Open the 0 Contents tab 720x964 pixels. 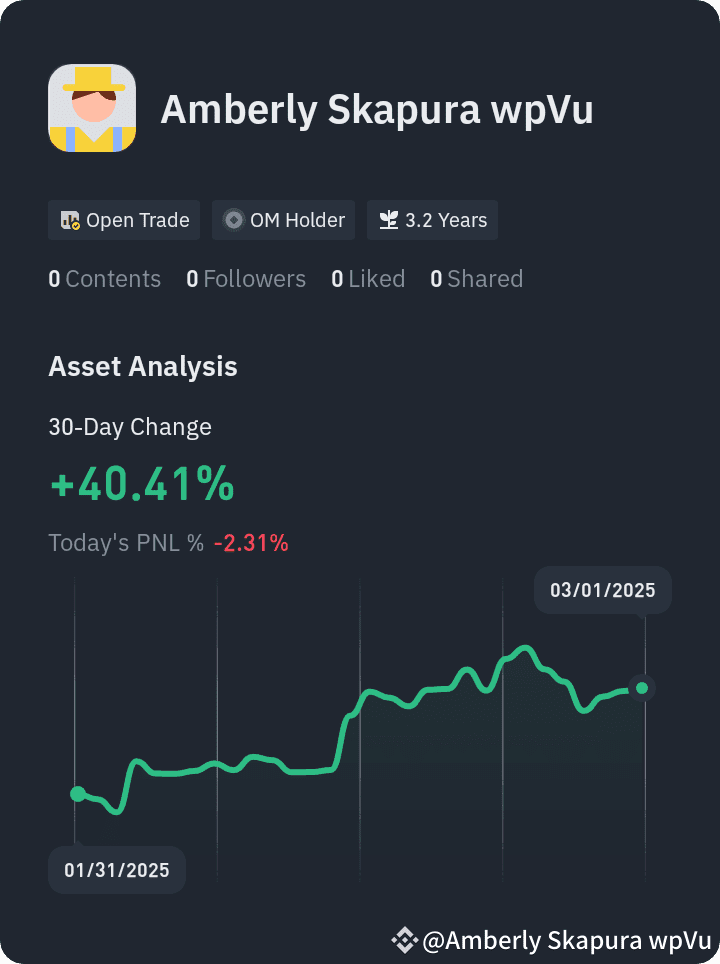105,279
